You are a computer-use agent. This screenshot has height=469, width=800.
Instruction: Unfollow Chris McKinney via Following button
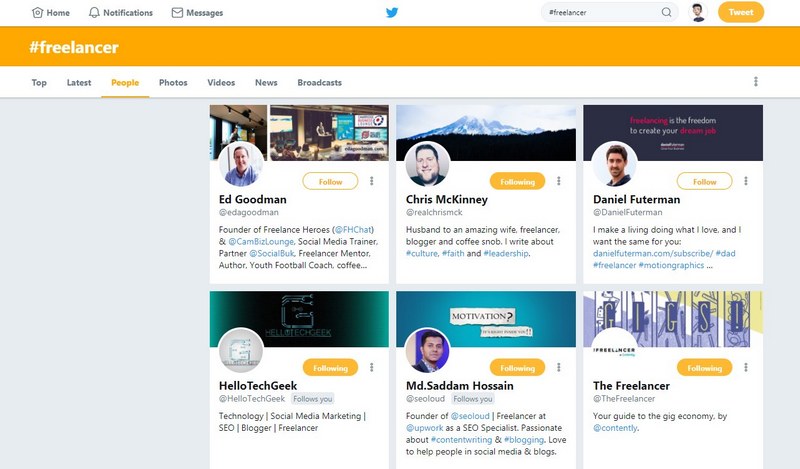[517, 182]
